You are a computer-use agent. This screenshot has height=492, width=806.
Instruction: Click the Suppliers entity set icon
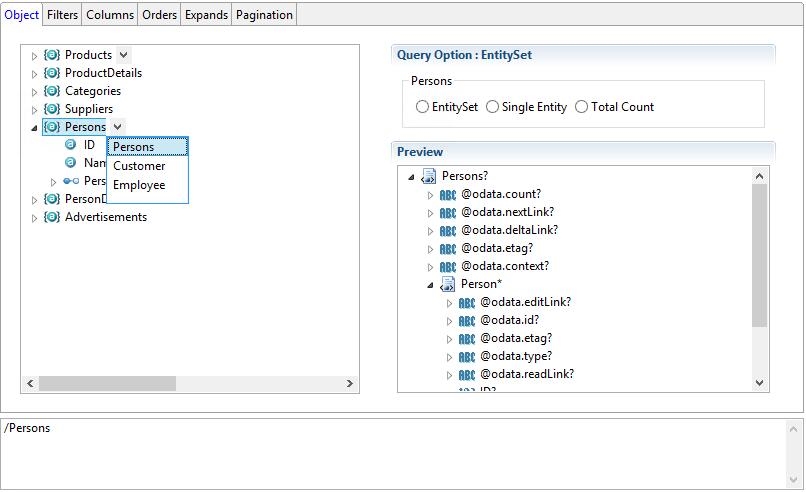[x=52, y=109]
